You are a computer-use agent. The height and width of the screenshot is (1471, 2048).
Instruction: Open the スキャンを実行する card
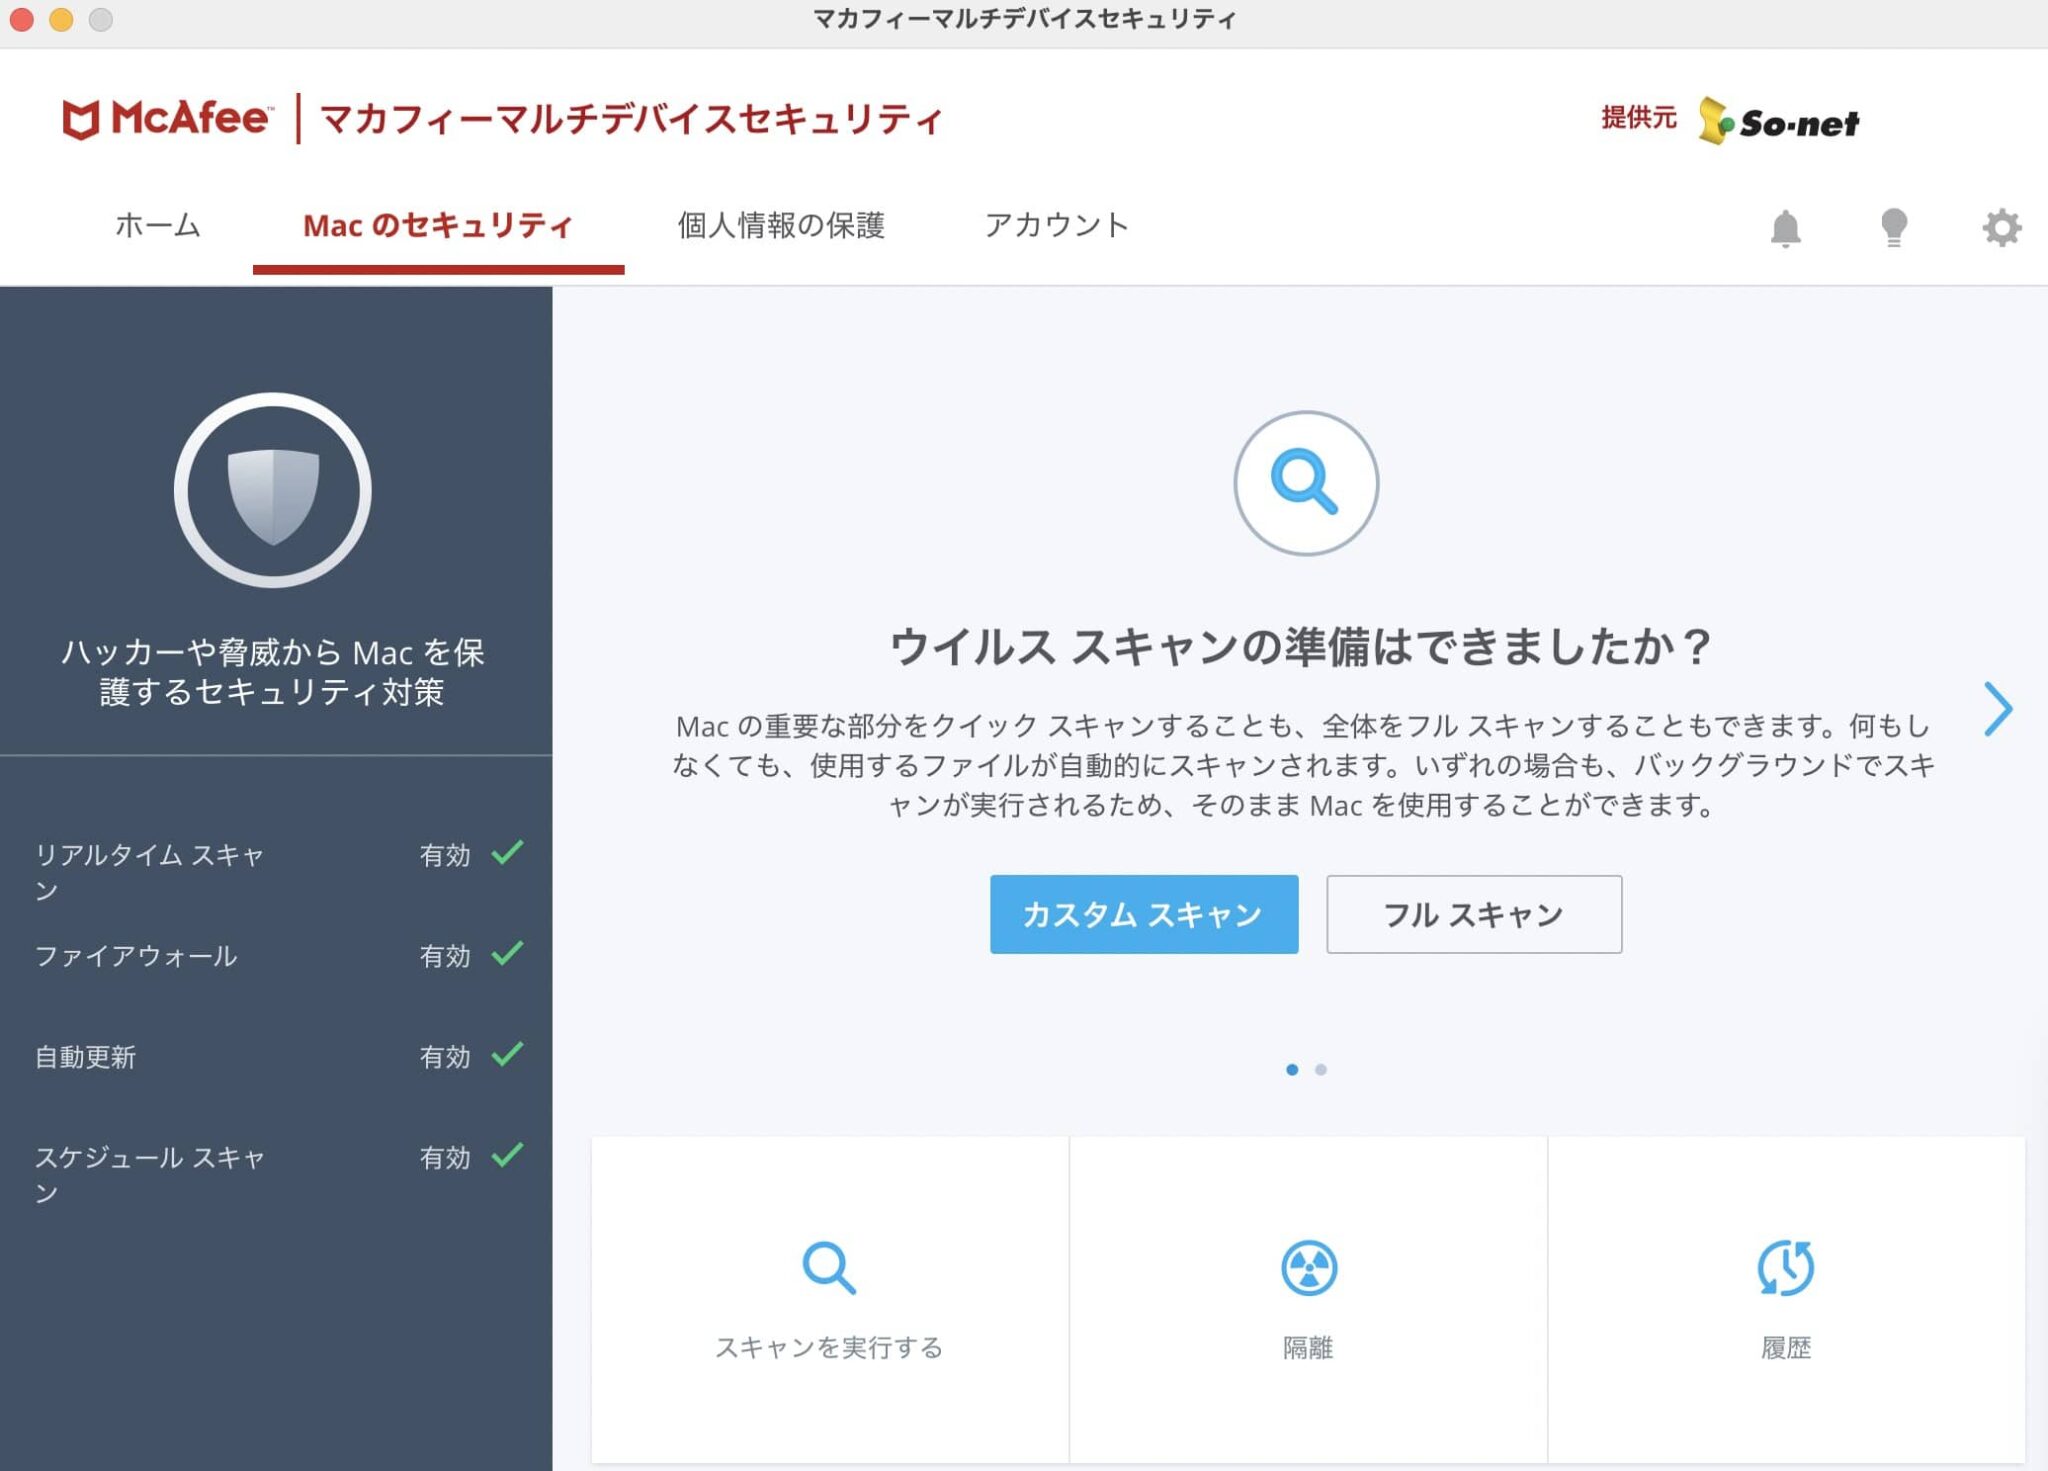coord(830,1299)
